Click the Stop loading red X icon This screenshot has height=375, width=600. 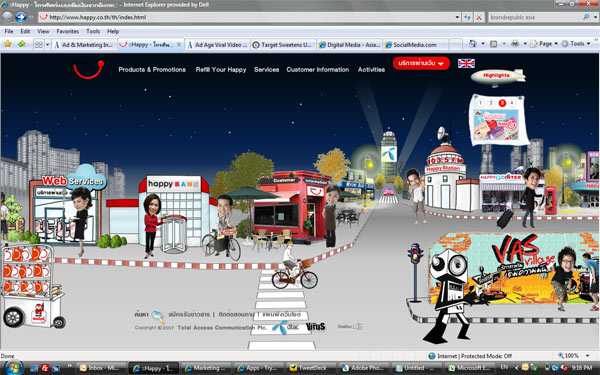[479, 17]
